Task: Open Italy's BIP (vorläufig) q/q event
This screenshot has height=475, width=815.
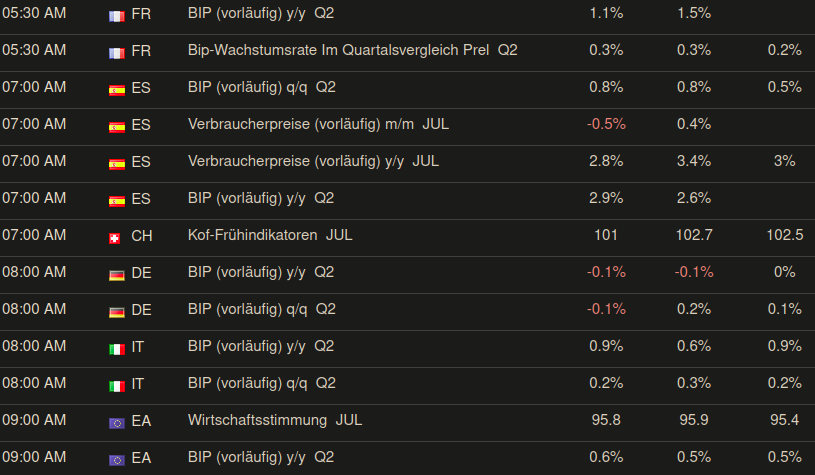Action: 262,384
